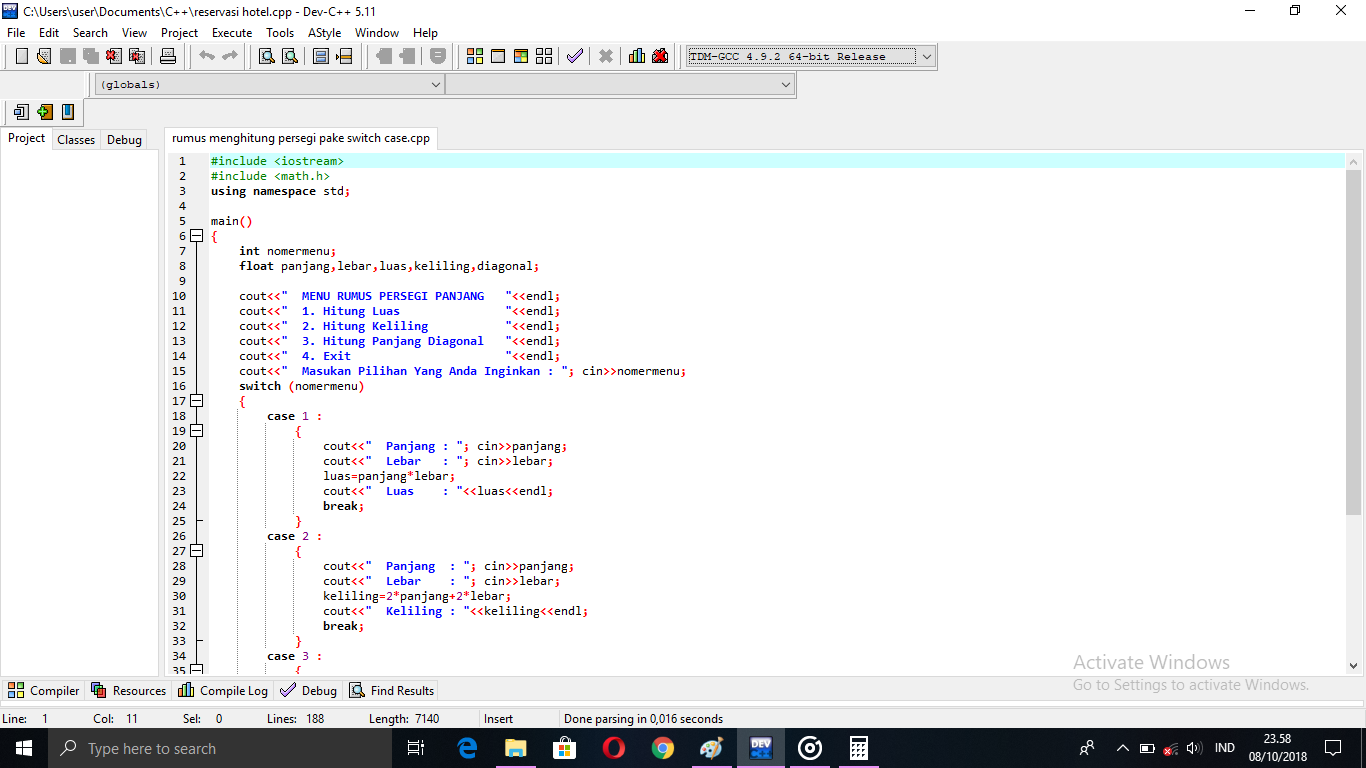Open Dev-C++ from the taskbar
Screen dimensions: 1366x768
[761, 748]
